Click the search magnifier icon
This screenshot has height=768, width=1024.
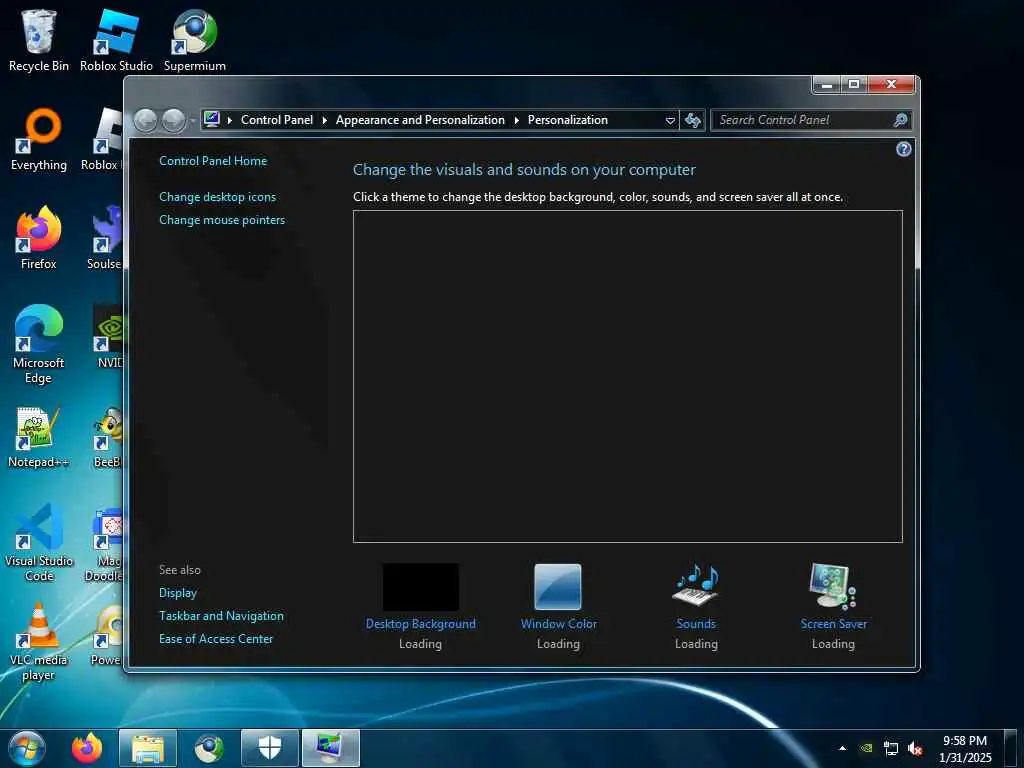click(900, 120)
